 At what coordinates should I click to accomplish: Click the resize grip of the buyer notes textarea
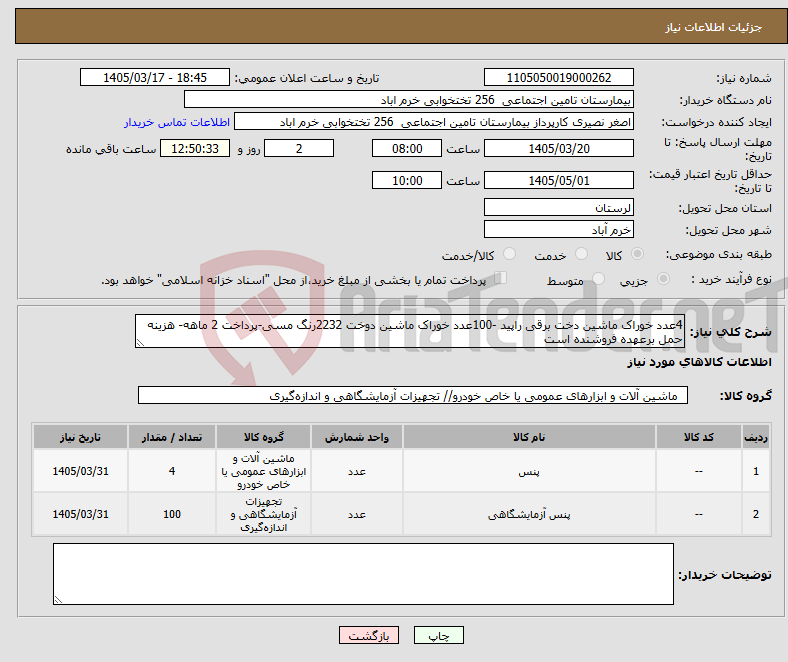point(58,600)
